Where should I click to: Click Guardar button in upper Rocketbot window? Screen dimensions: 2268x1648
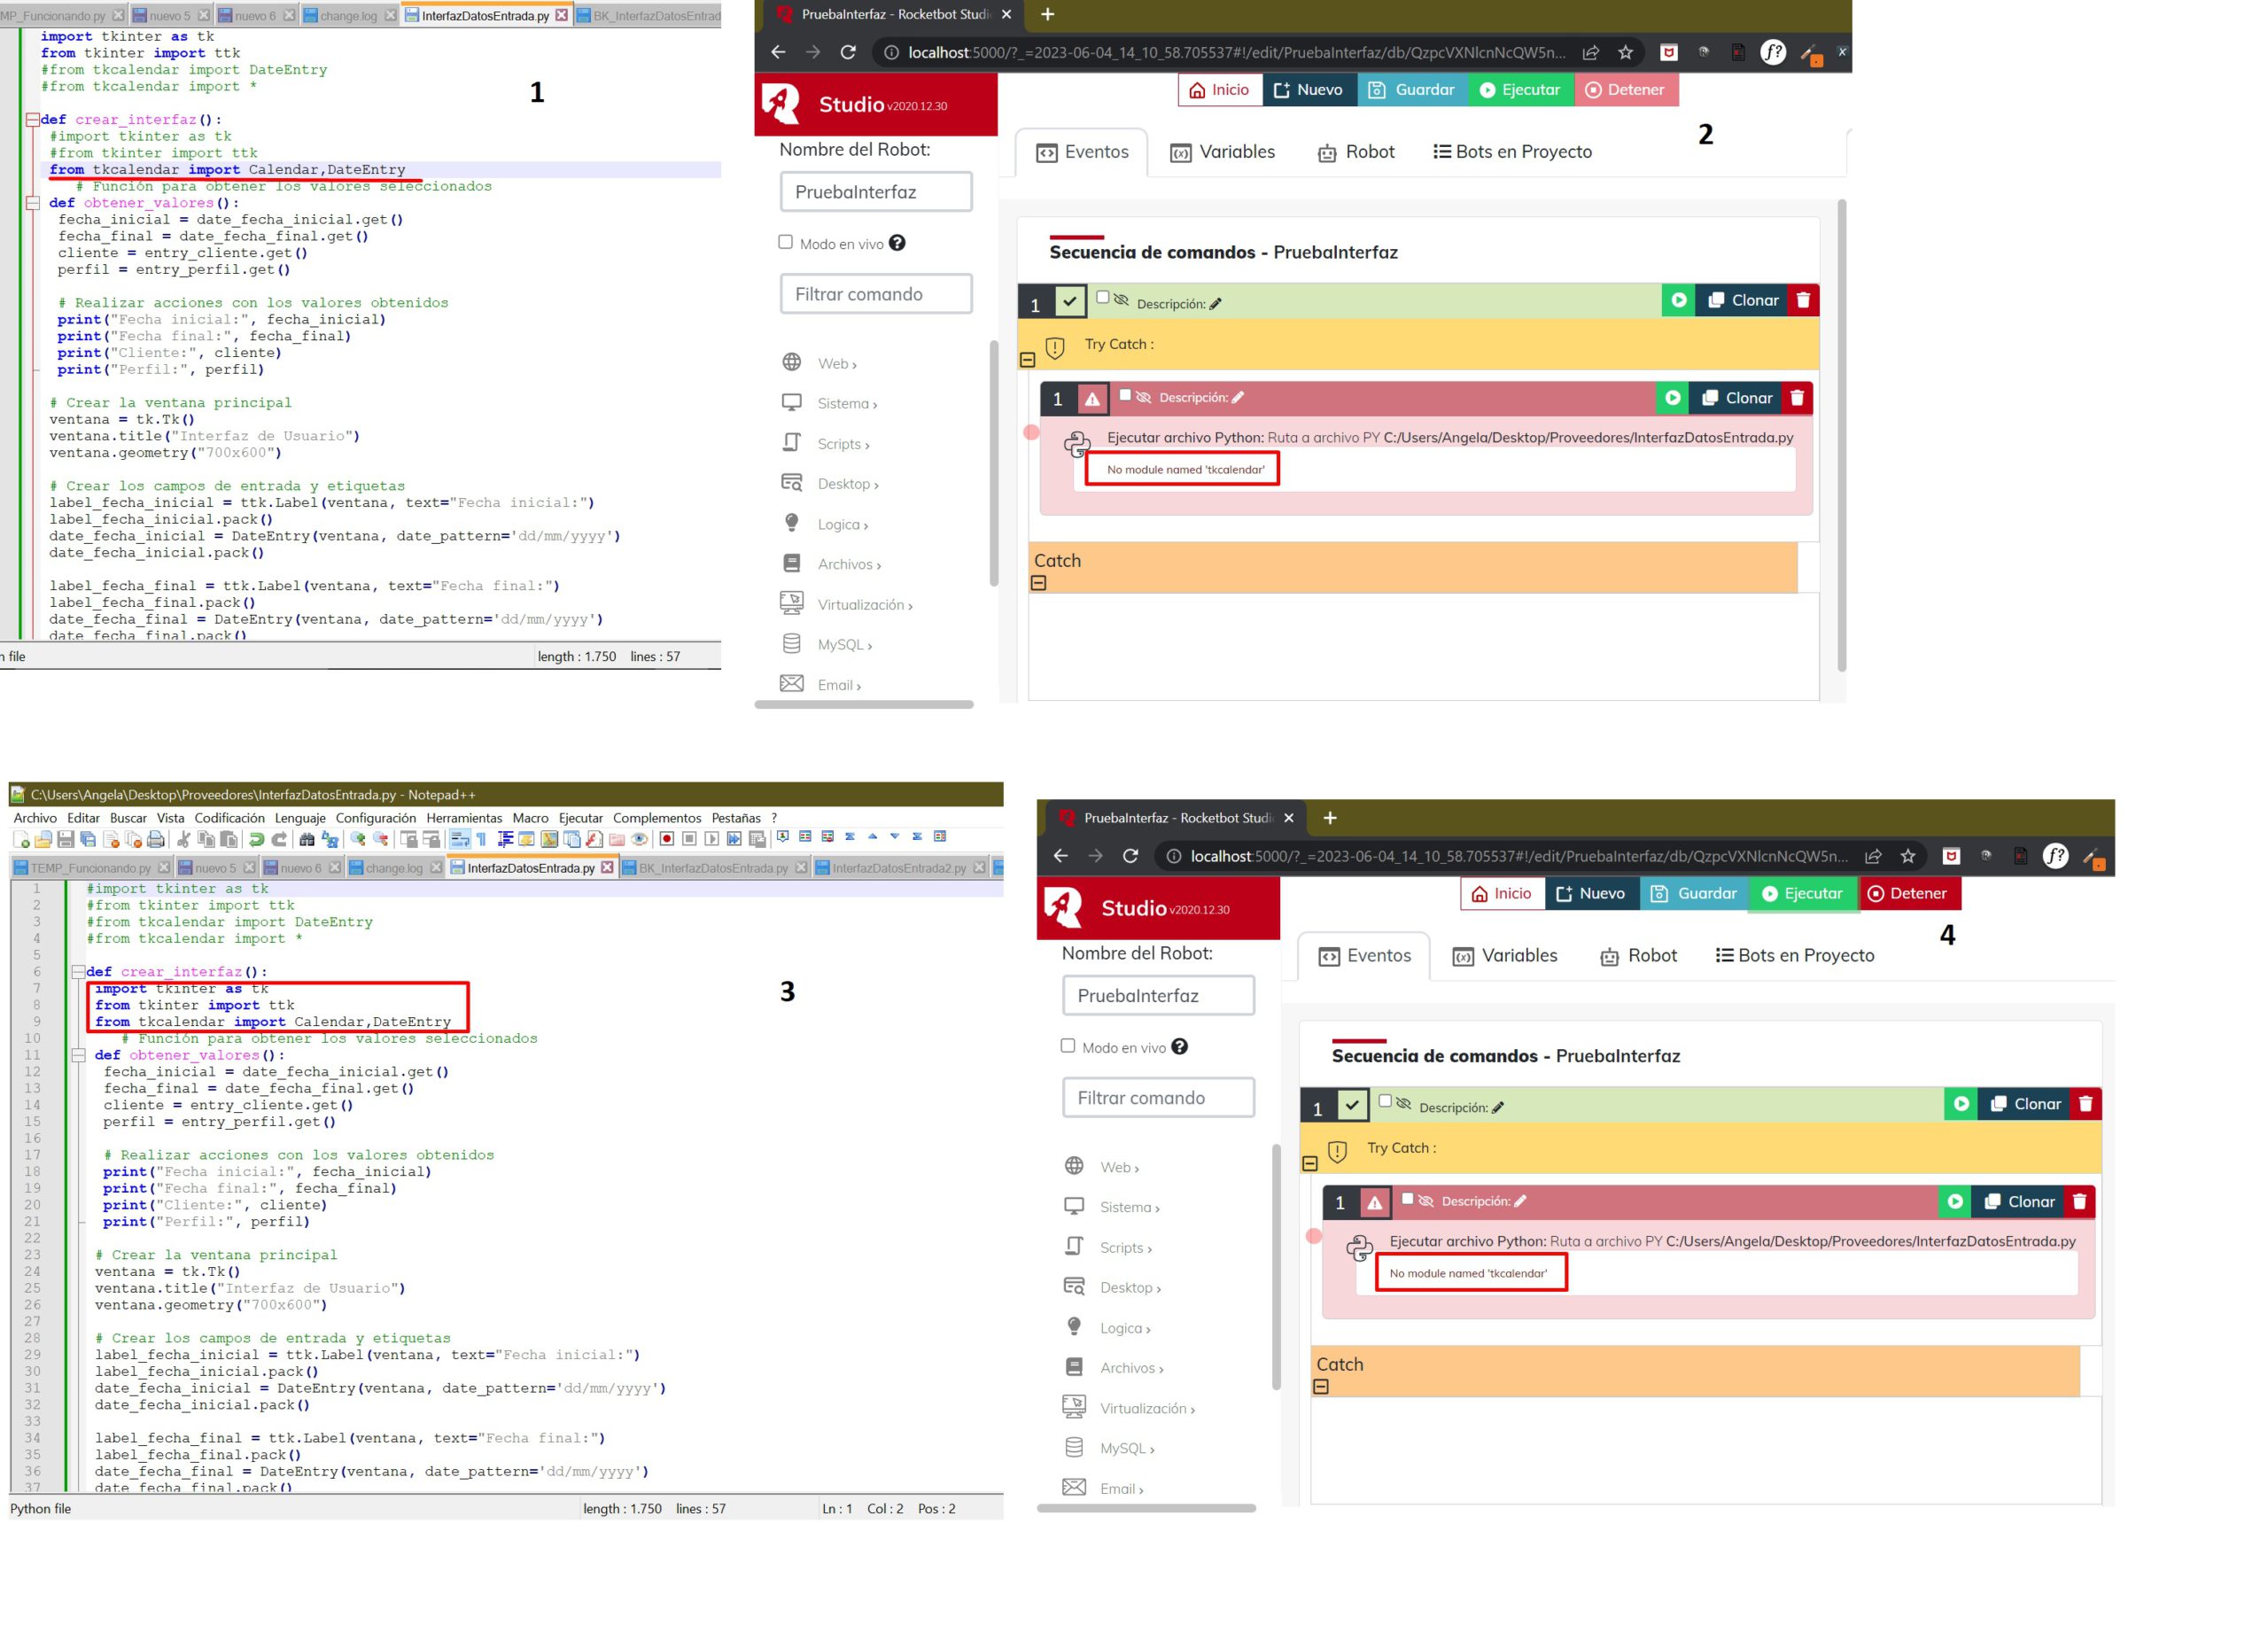(x=1412, y=90)
